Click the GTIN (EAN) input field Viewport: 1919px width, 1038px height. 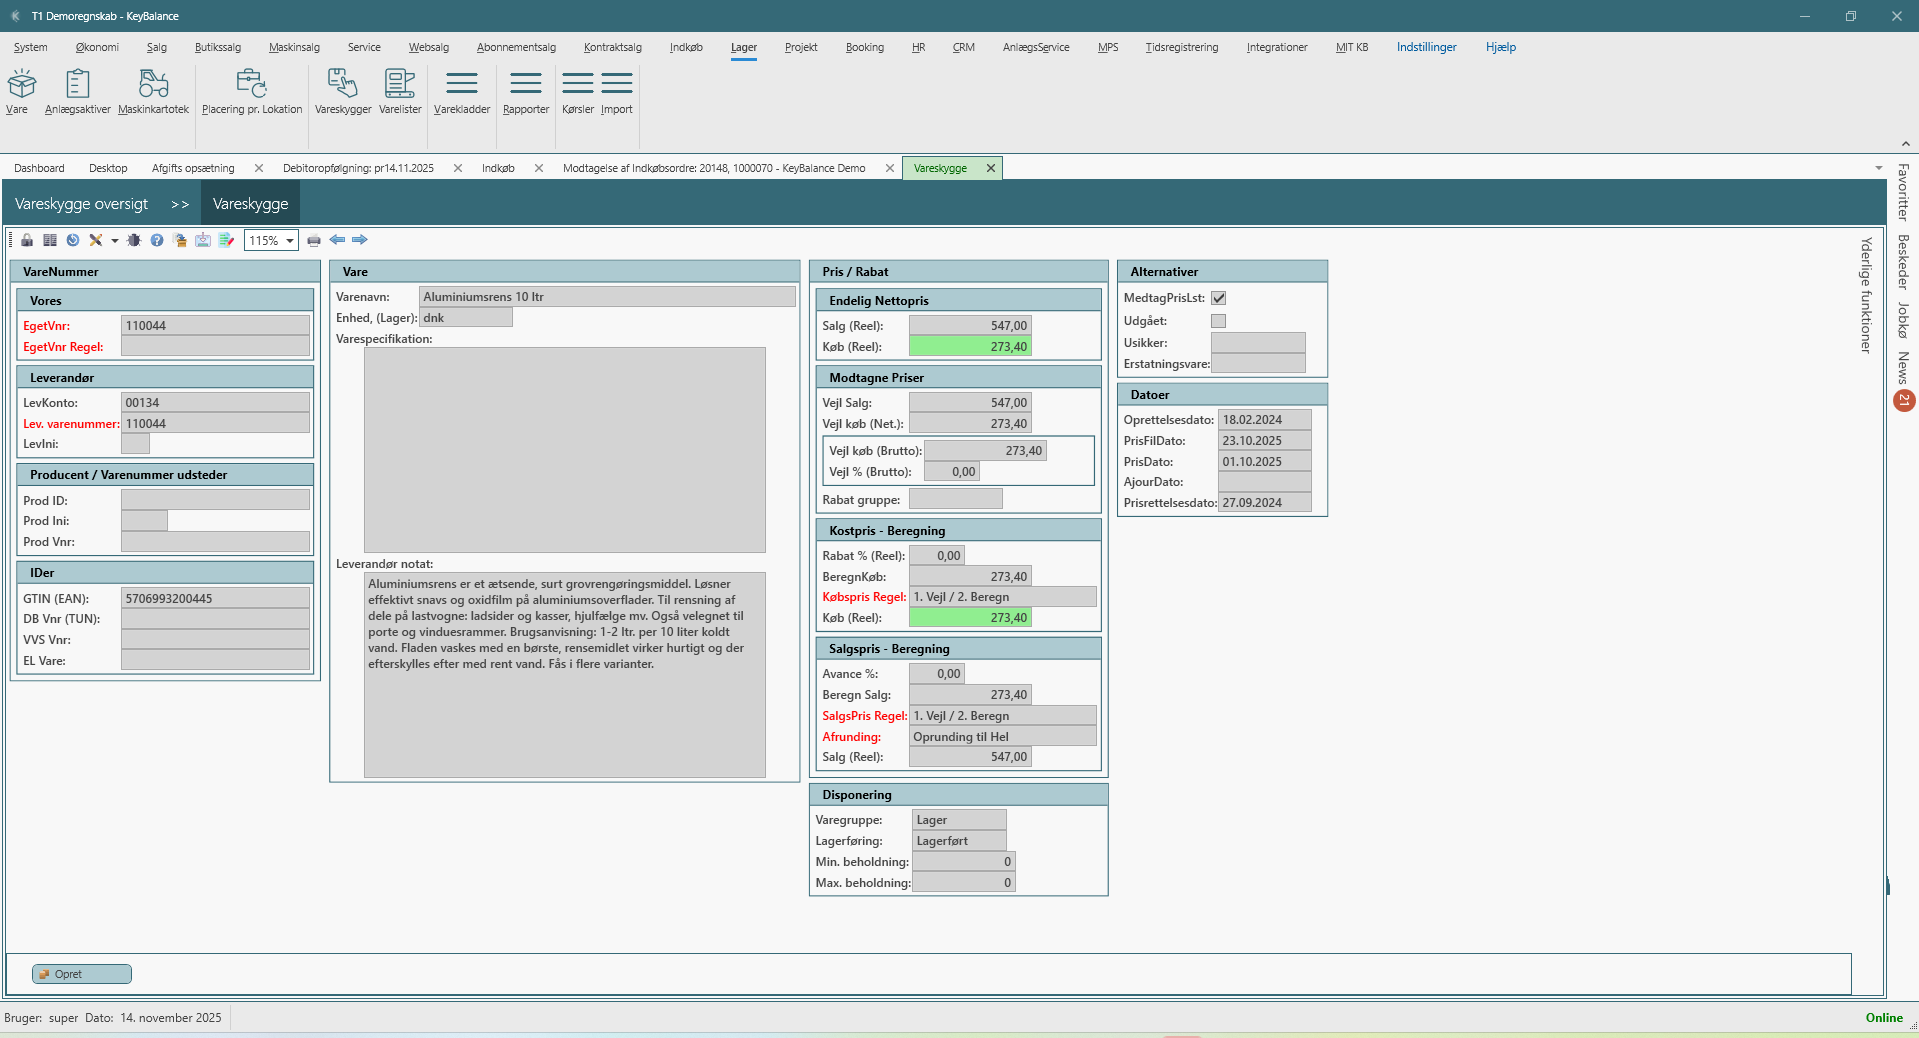coord(215,599)
